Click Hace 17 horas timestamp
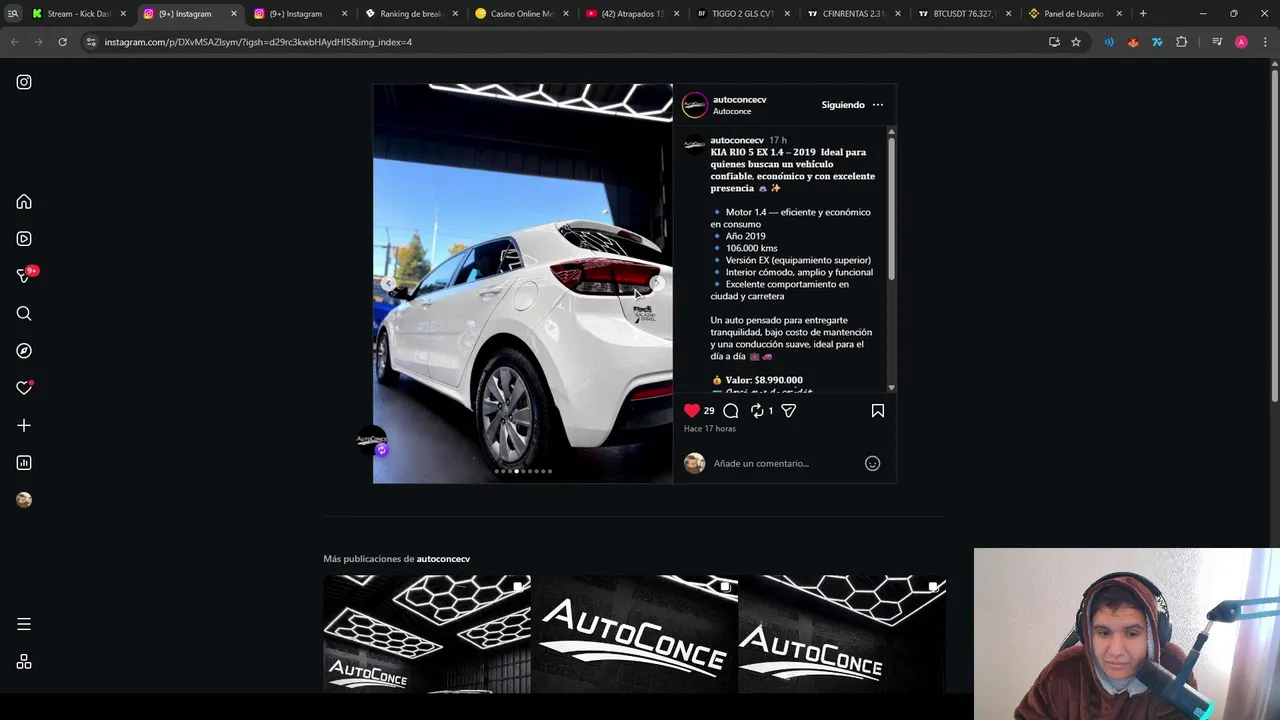The image size is (1280, 720). (x=710, y=429)
